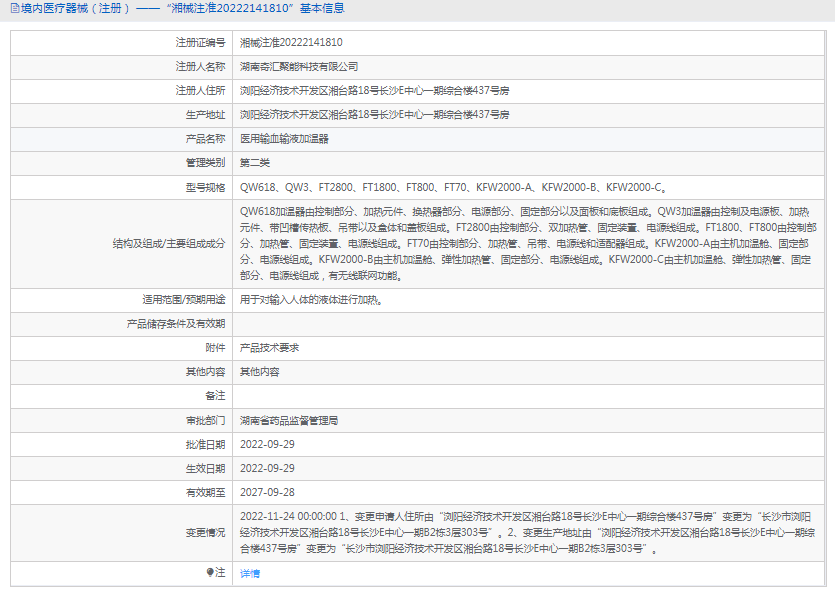Click the 注册证编号 label
835x594 pixels.
click(201, 43)
